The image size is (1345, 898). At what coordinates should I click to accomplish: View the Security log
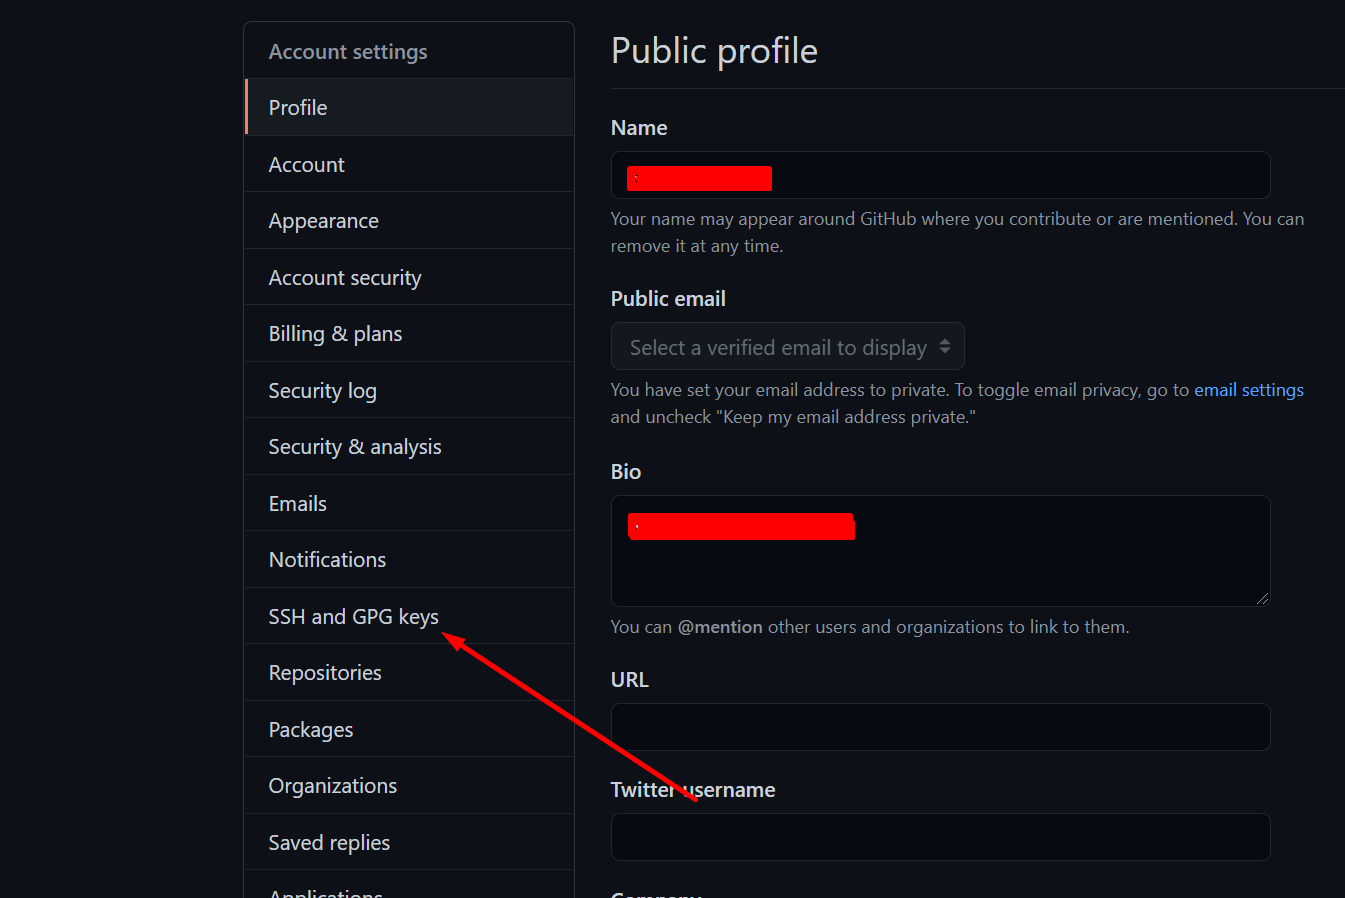point(322,390)
